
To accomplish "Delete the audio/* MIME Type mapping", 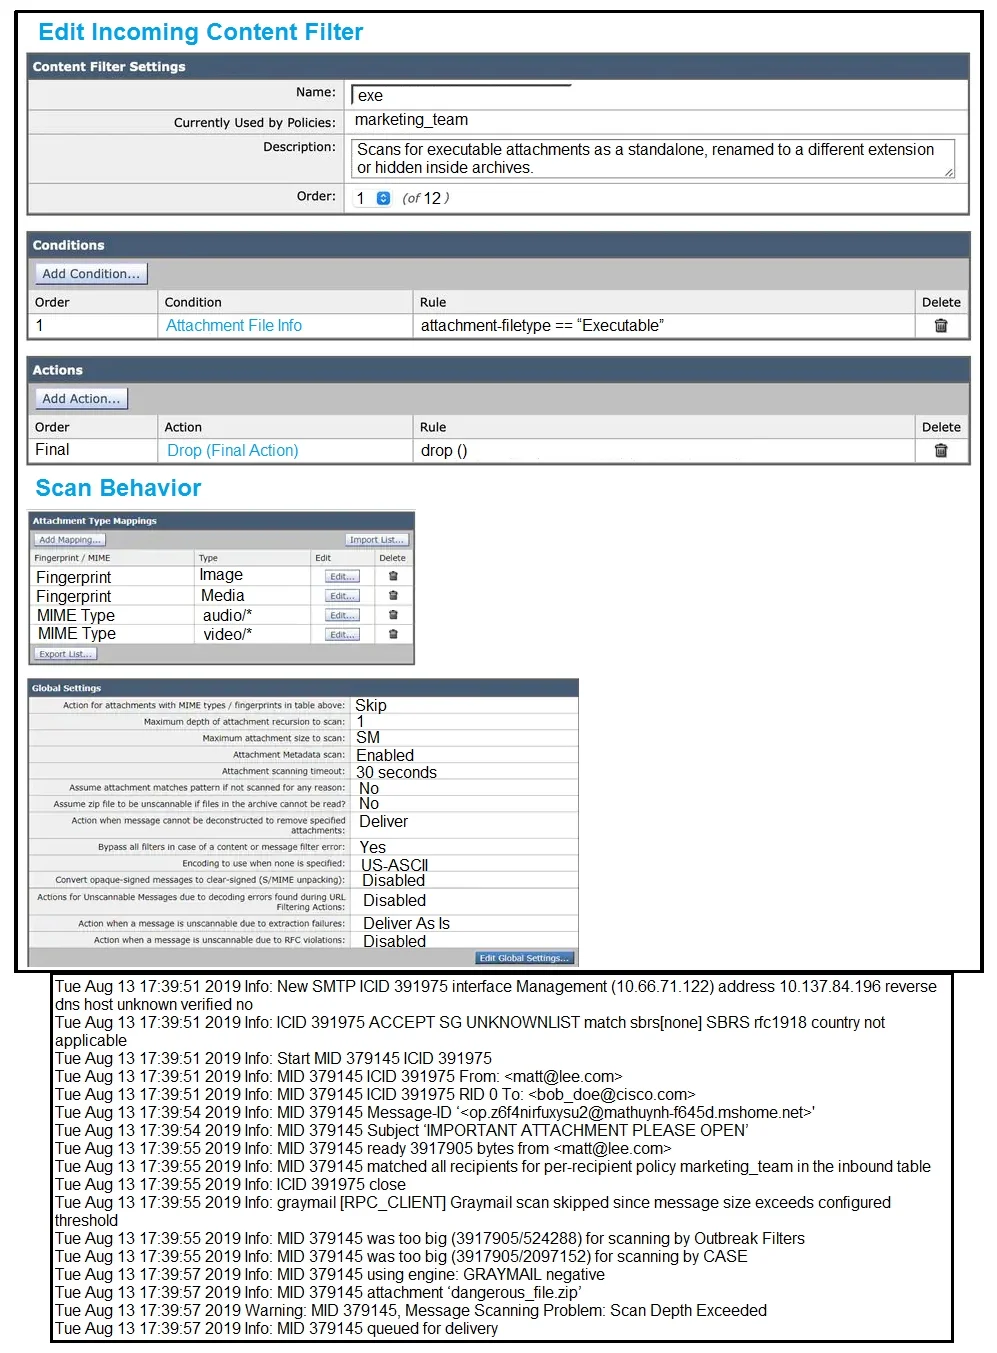I will (x=393, y=615).
